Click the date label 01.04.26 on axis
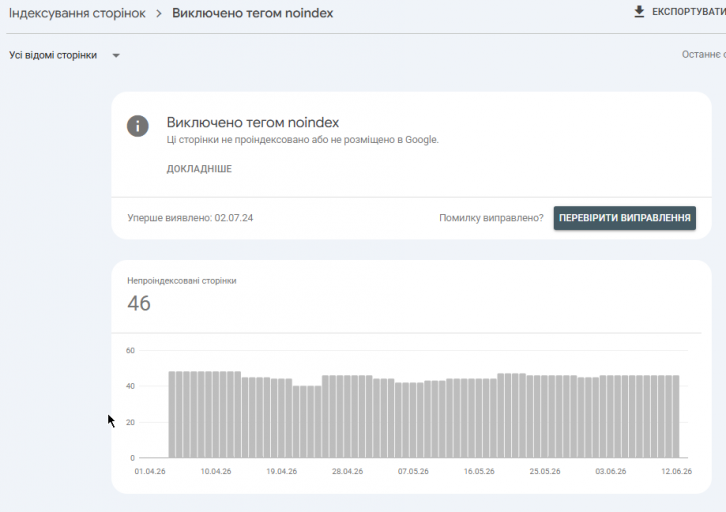Screen dimensions: 726x512 (x=150, y=471)
